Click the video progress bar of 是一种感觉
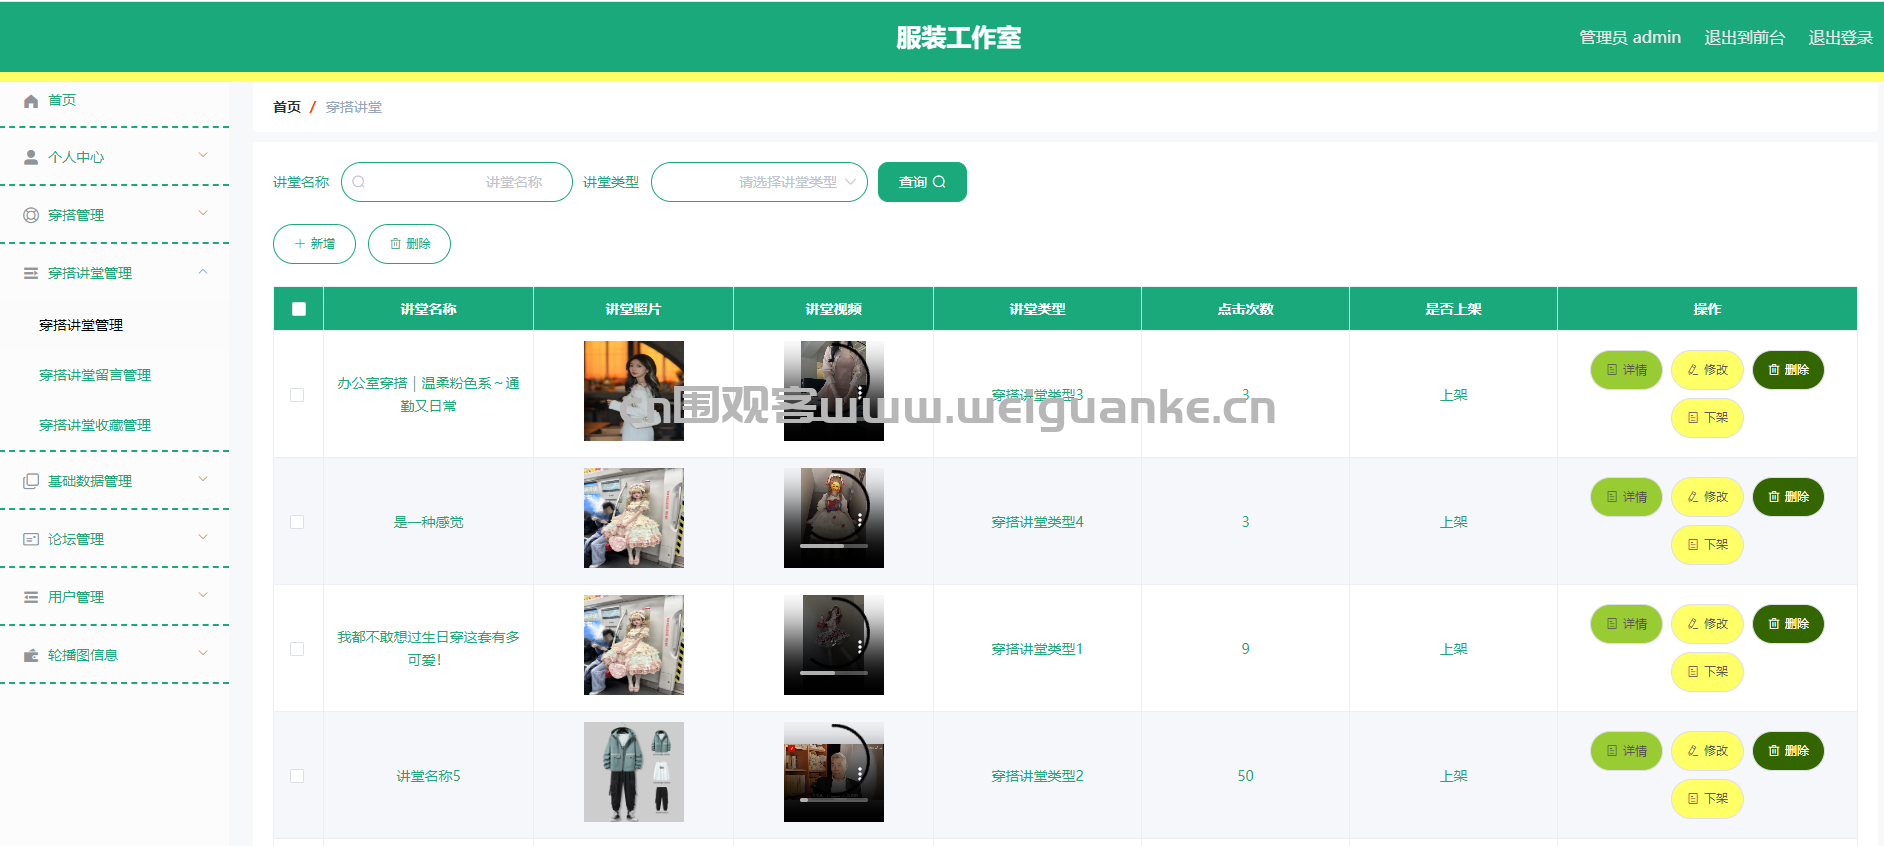The height and width of the screenshot is (846, 1884). point(834,546)
